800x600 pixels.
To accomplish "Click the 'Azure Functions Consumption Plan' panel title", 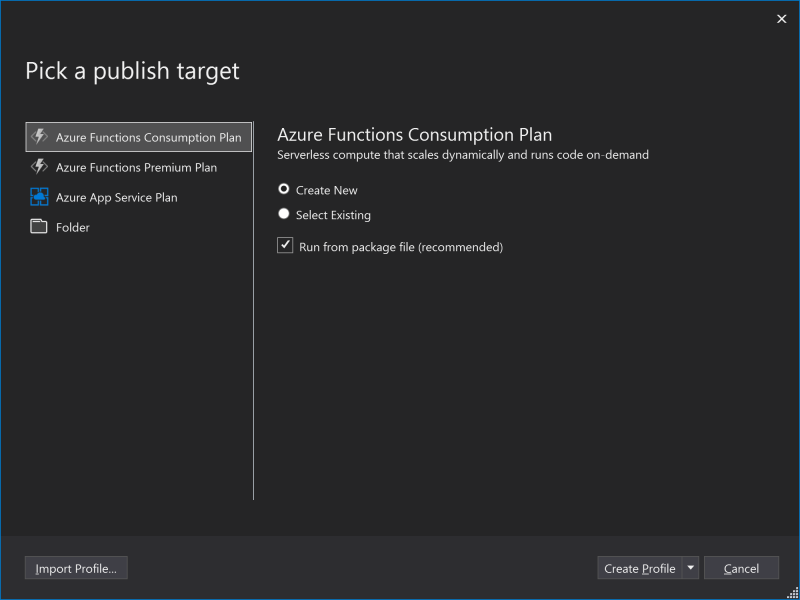I will click(414, 135).
